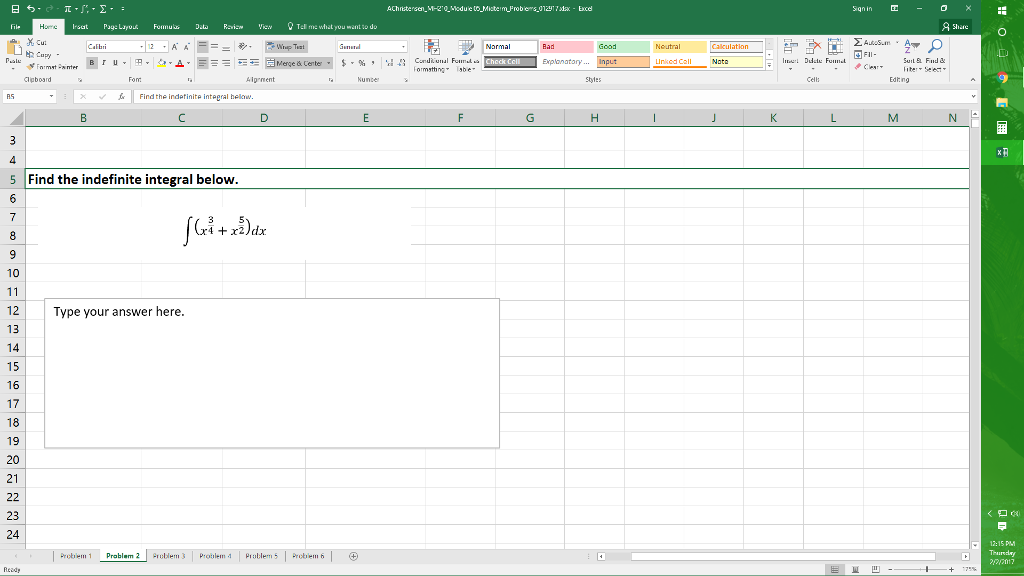Click the Format Painter tool
This screenshot has height=576, width=1024.
tap(44, 67)
